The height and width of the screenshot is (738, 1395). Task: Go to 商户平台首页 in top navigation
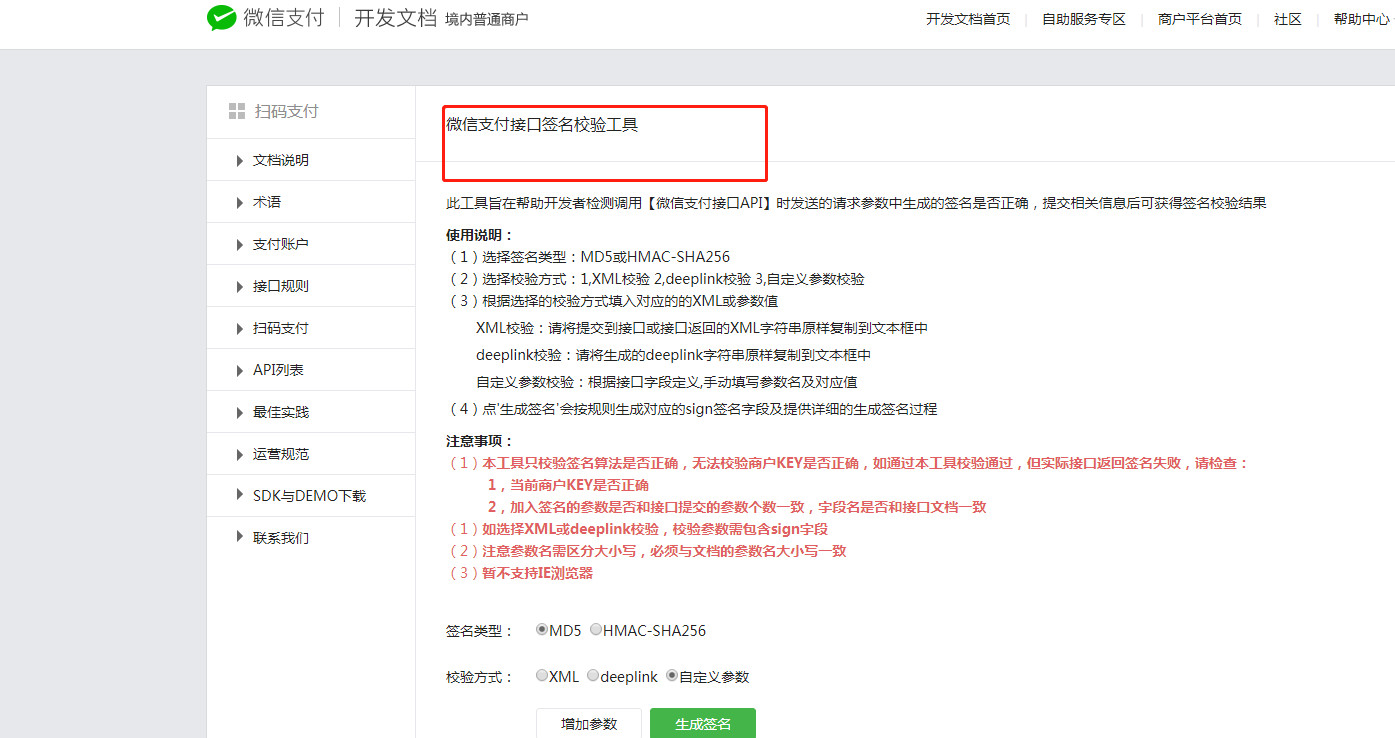[1200, 19]
